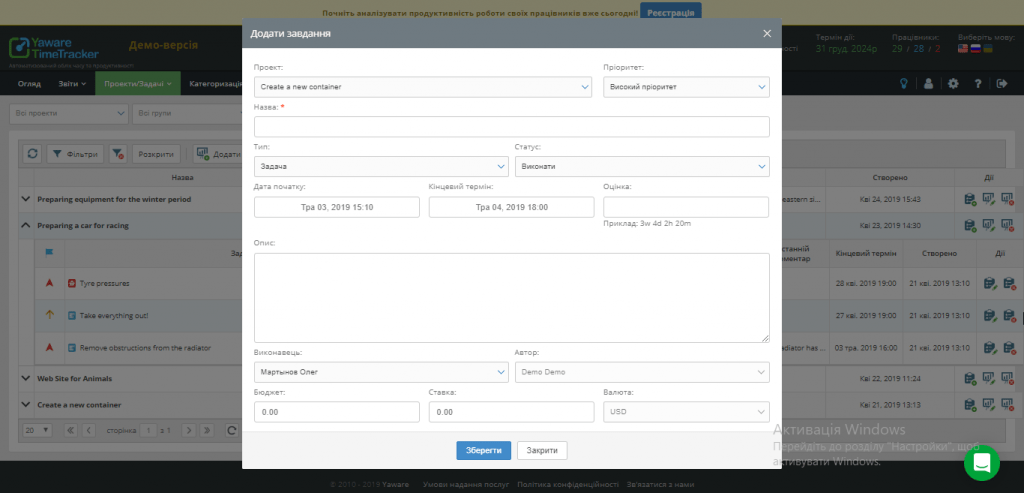Screen dimensions: 1024x493
Task: Expand the Статус dropdown
Action: [641, 166]
